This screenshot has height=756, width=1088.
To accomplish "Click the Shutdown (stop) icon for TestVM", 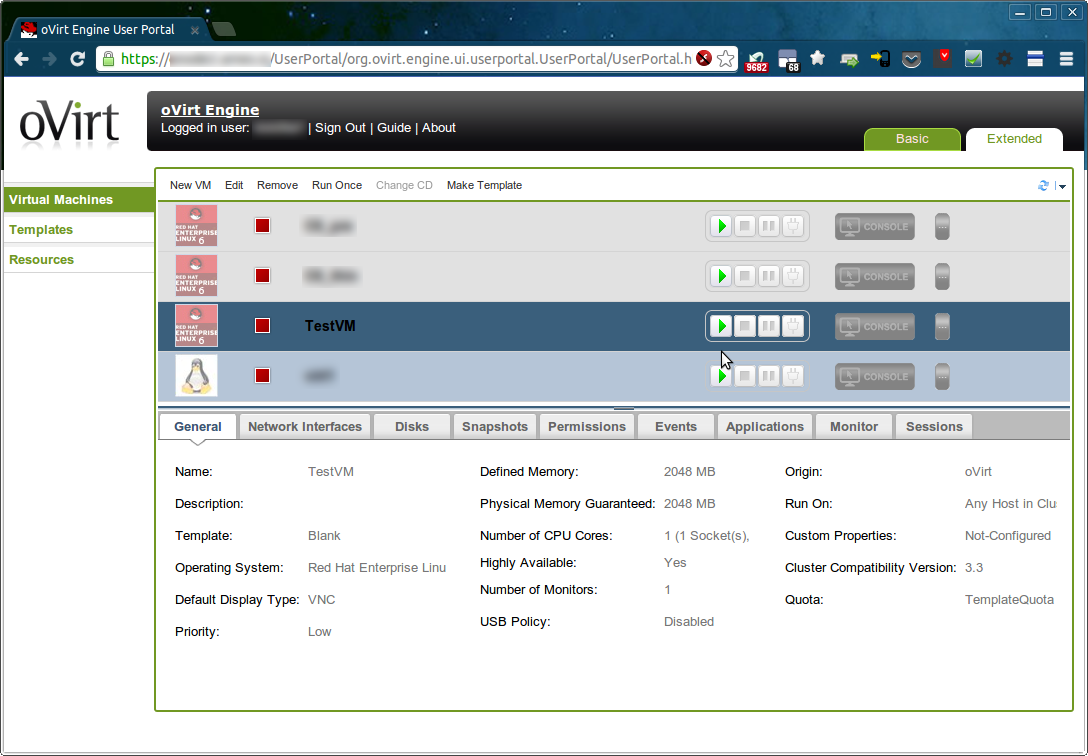I will 745,326.
